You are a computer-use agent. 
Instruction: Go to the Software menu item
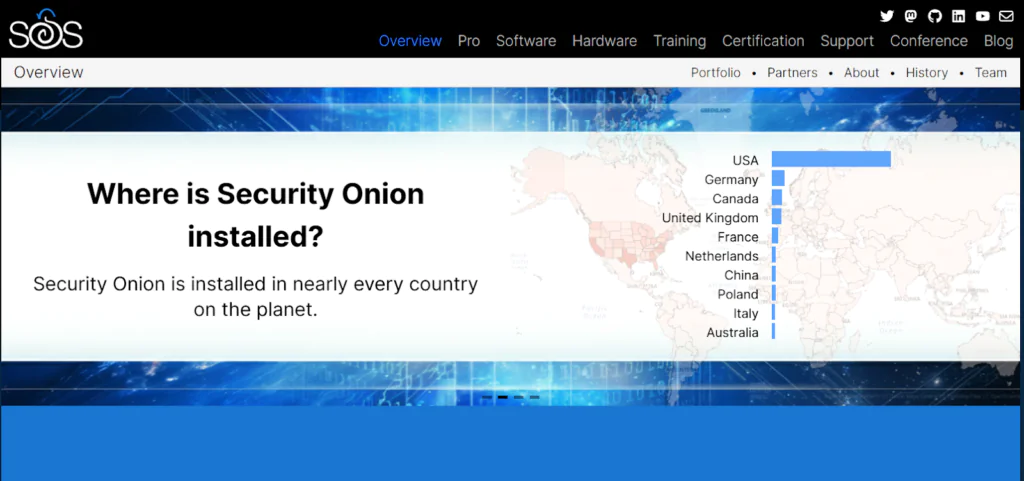(x=526, y=40)
